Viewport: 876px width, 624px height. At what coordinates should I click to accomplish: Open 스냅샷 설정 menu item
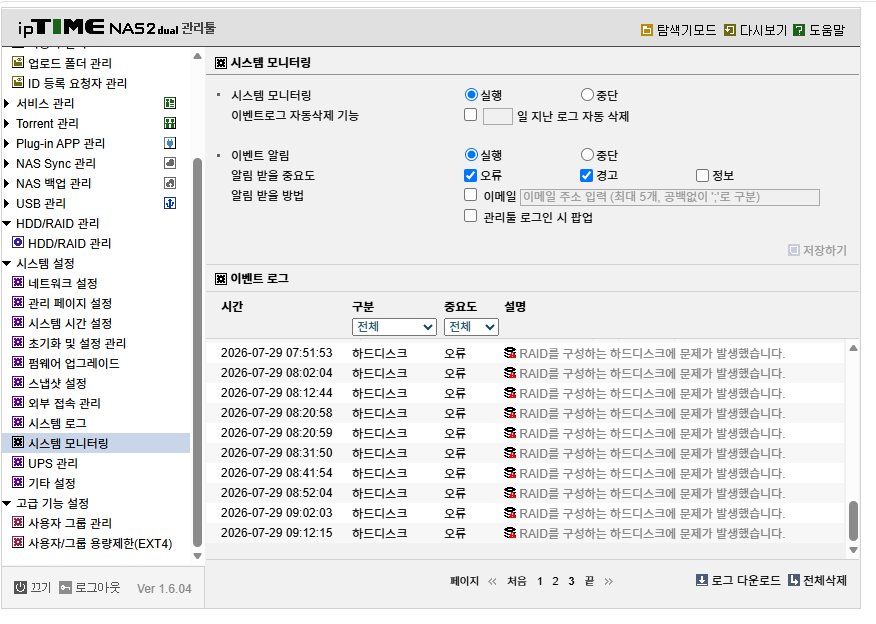coord(57,383)
